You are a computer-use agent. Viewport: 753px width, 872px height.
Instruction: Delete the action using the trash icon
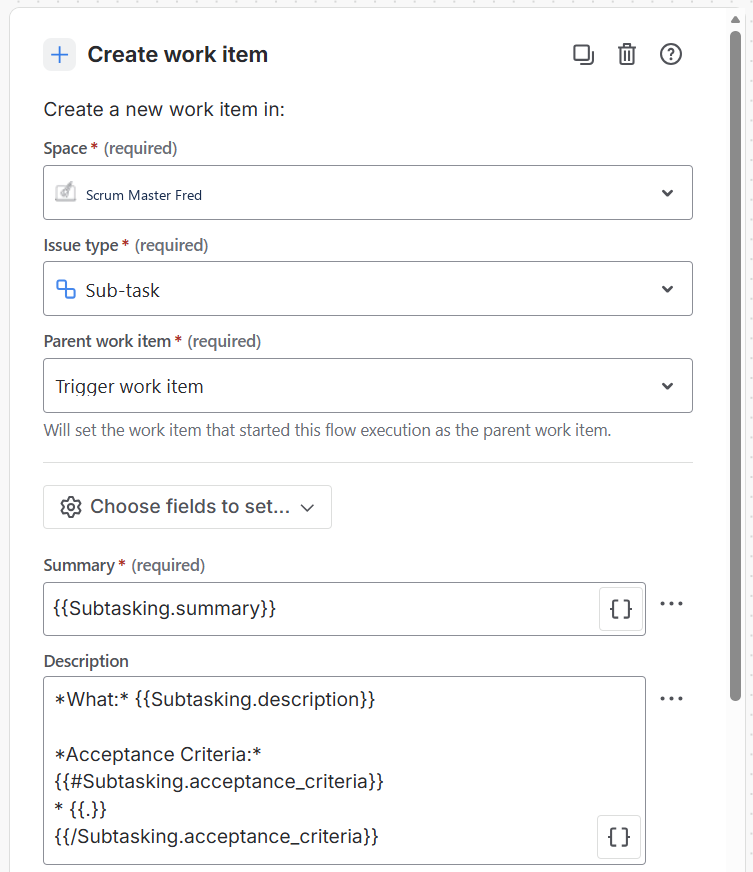tap(627, 54)
